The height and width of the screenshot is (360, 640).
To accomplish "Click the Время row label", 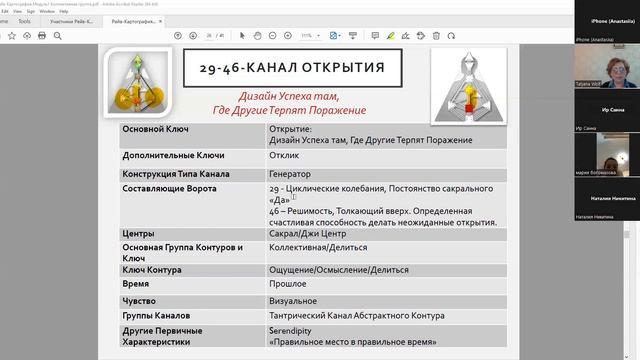I will [136, 284].
